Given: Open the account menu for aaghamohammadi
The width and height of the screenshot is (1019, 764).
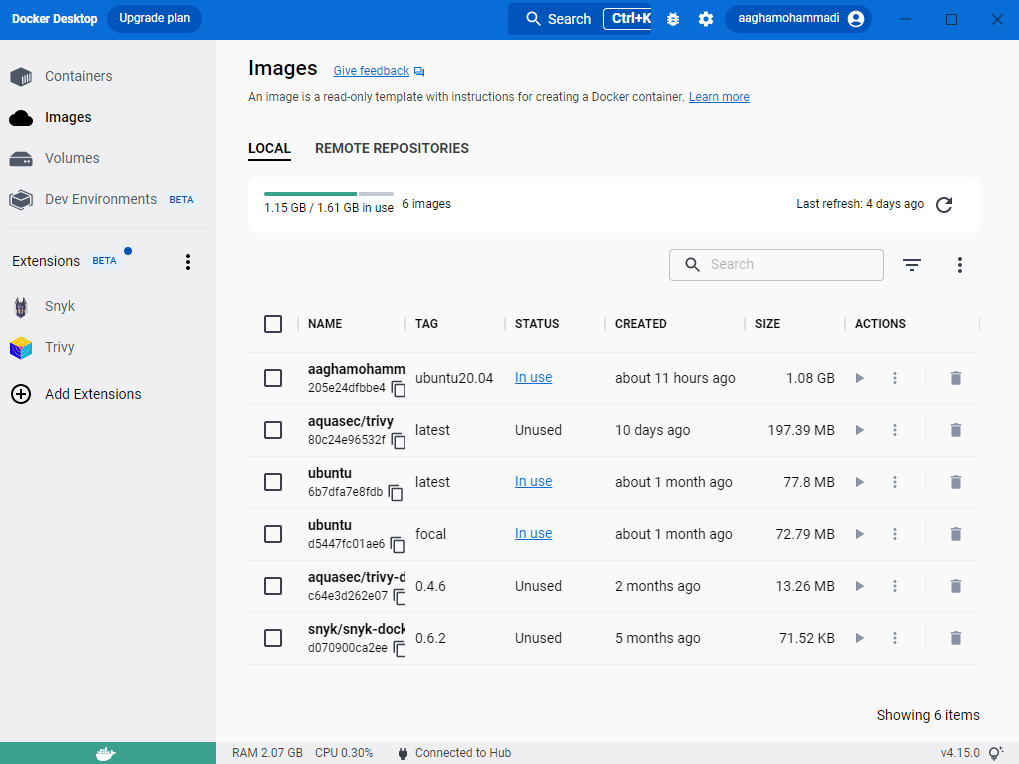Looking at the screenshot, I should point(797,19).
